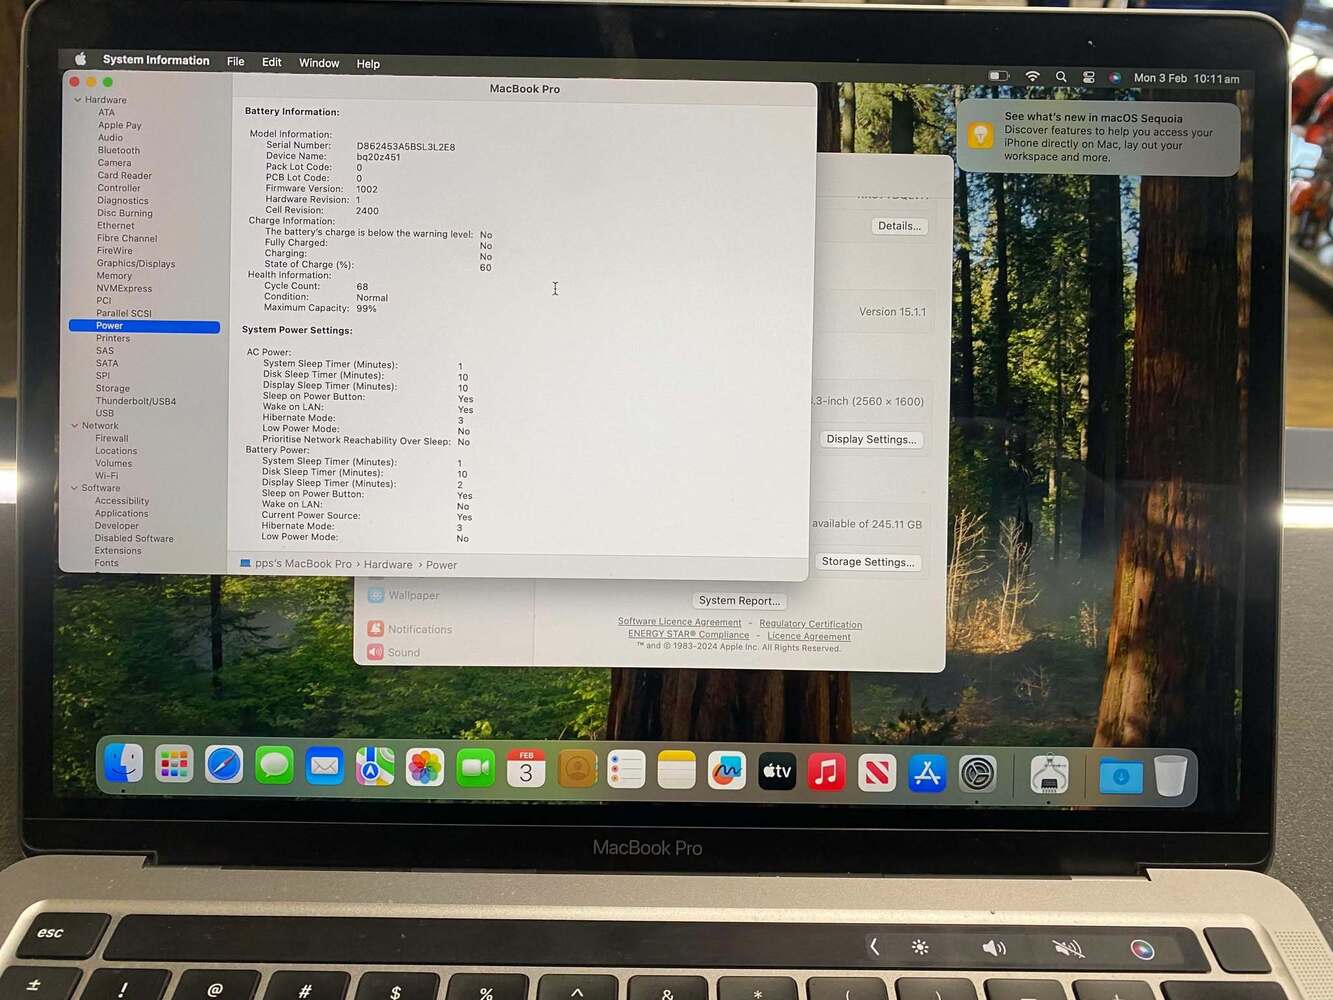Select Storage in the Hardware list
Viewport: 1333px width, 1000px height.
point(113,389)
